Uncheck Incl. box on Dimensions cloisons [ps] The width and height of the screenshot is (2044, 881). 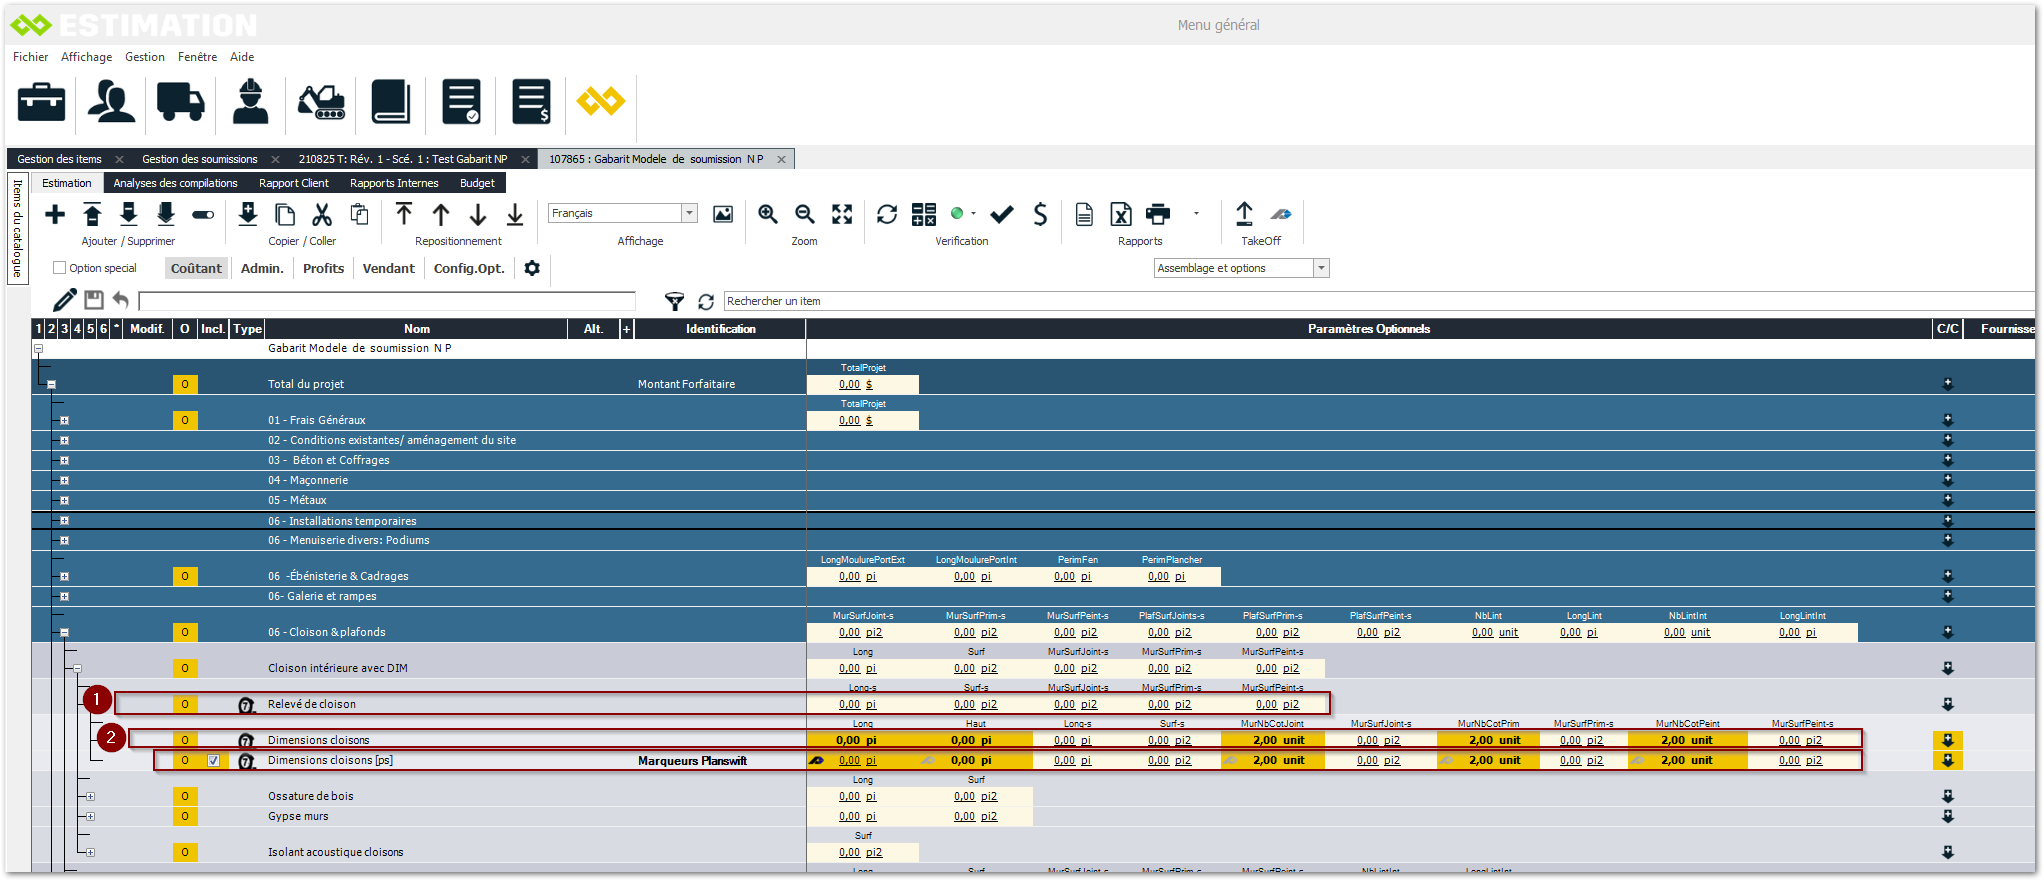click(x=213, y=761)
